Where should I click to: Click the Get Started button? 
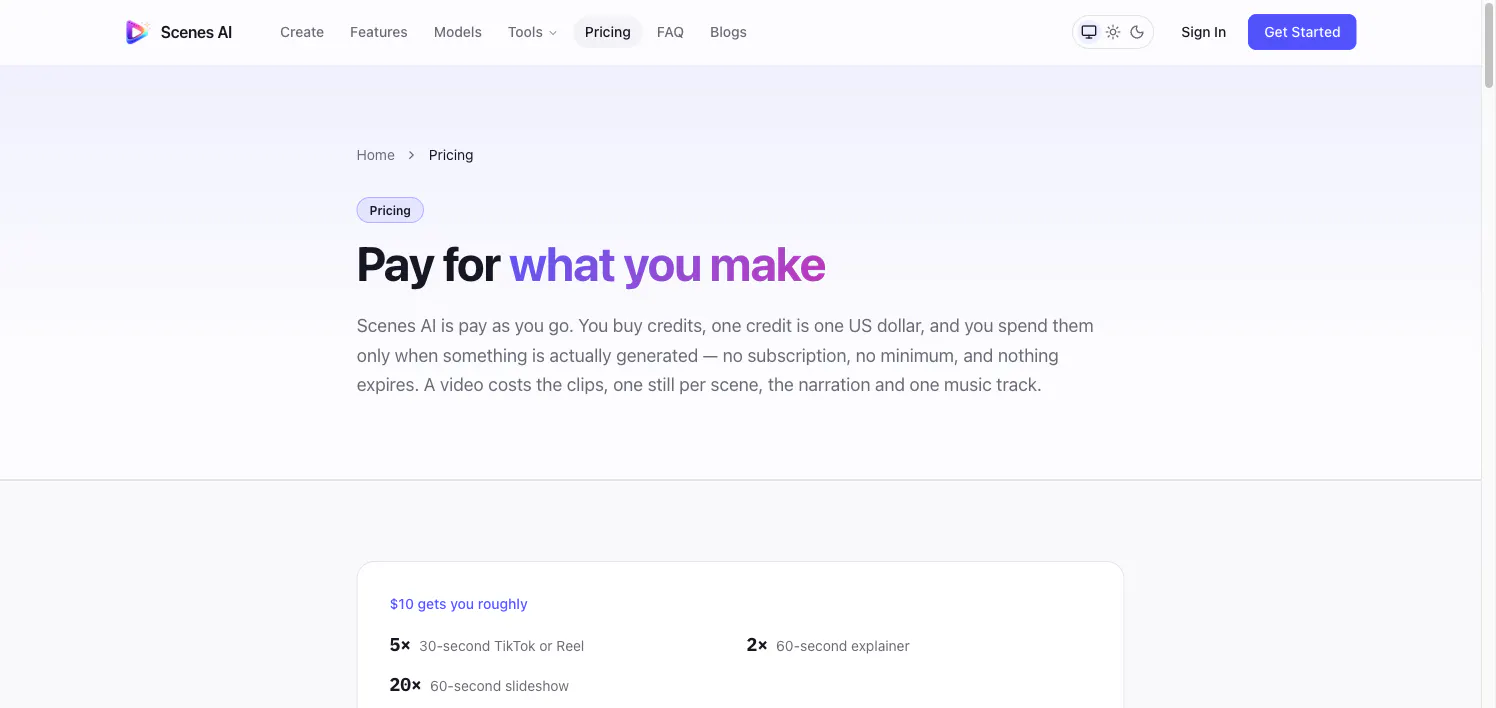point(1302,32)
